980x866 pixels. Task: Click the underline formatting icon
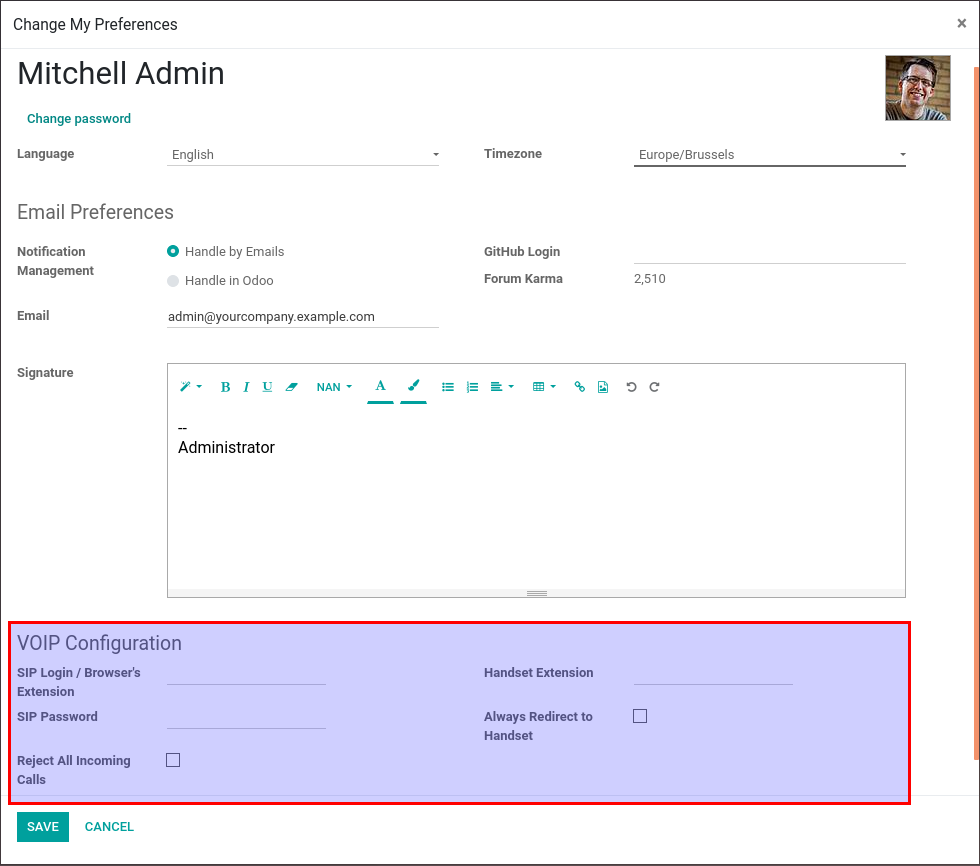click(x=267, y=387)
